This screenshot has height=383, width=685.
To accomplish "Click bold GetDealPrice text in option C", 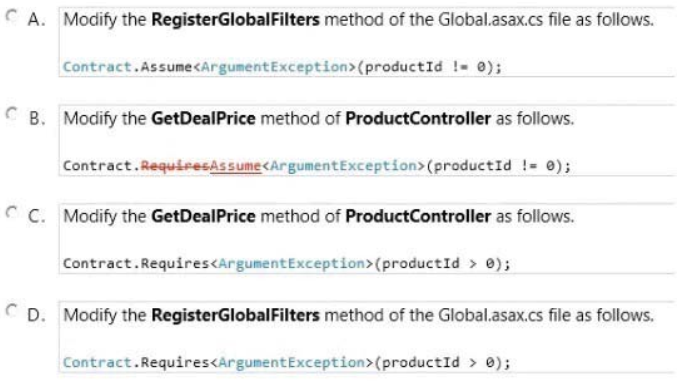I will coord(203,216).
